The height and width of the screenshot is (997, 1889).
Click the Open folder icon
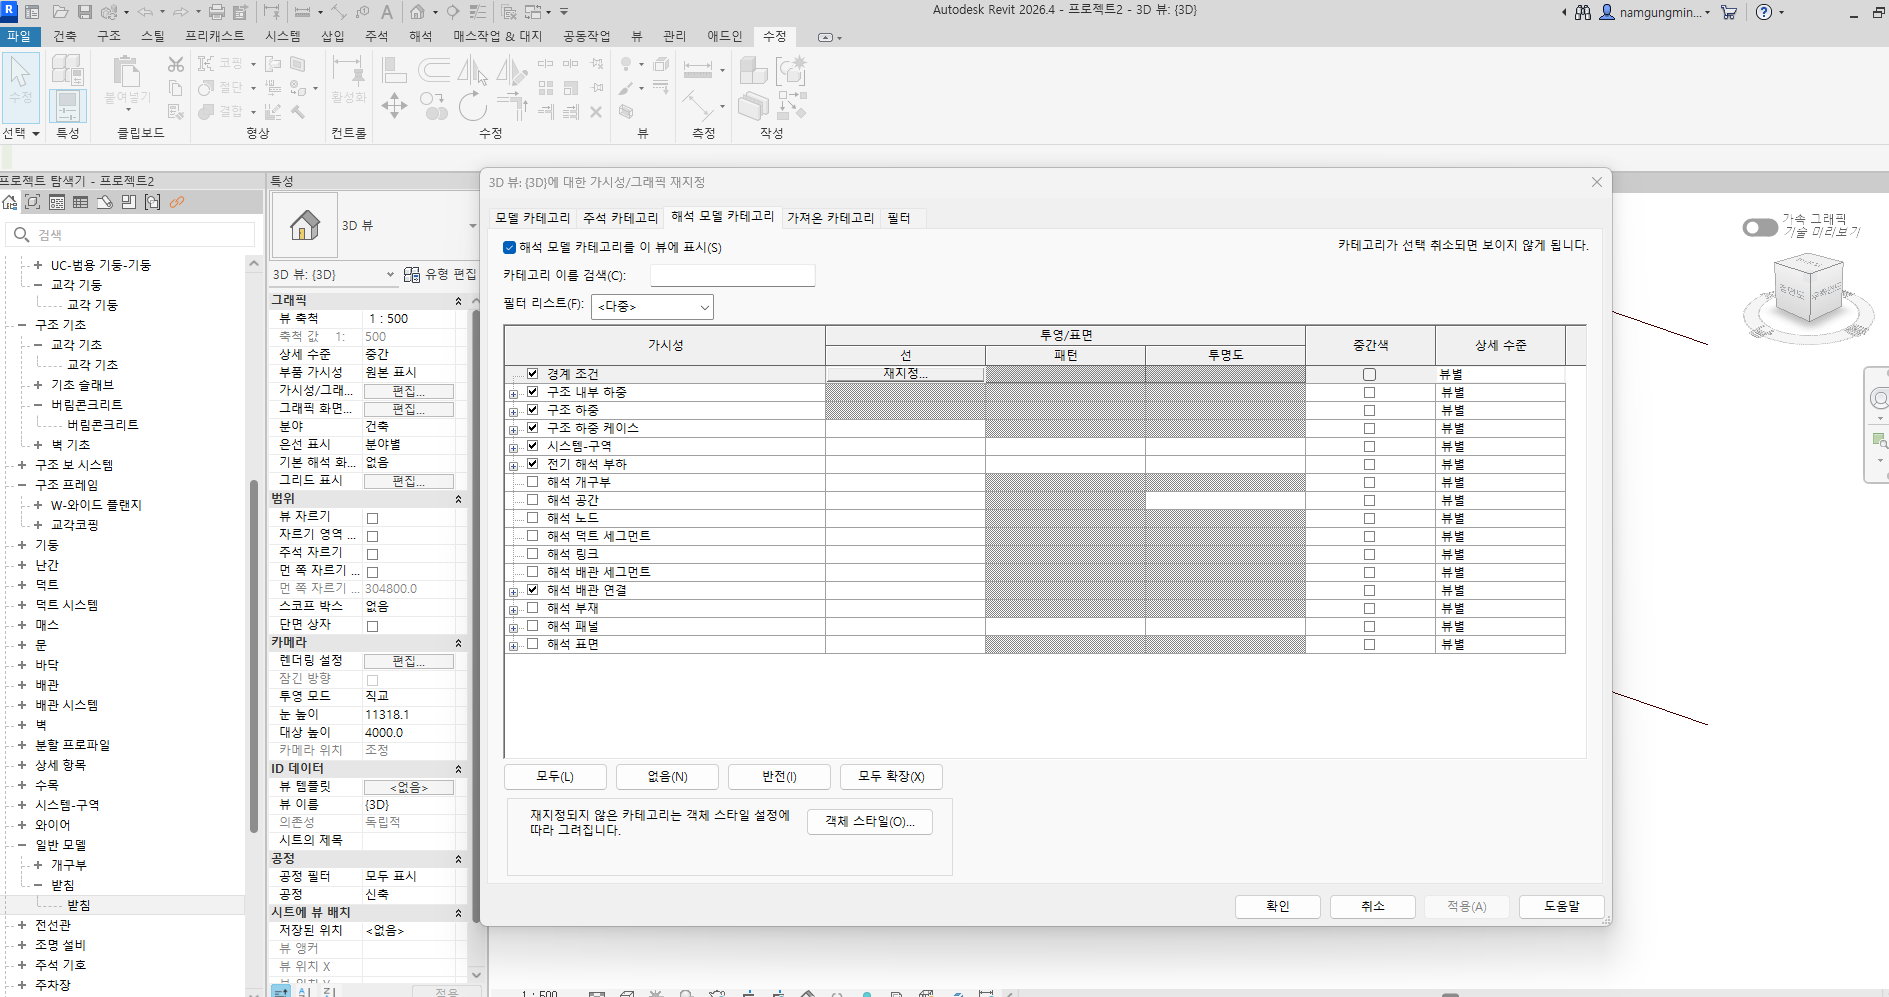click(x=60, y=12)
